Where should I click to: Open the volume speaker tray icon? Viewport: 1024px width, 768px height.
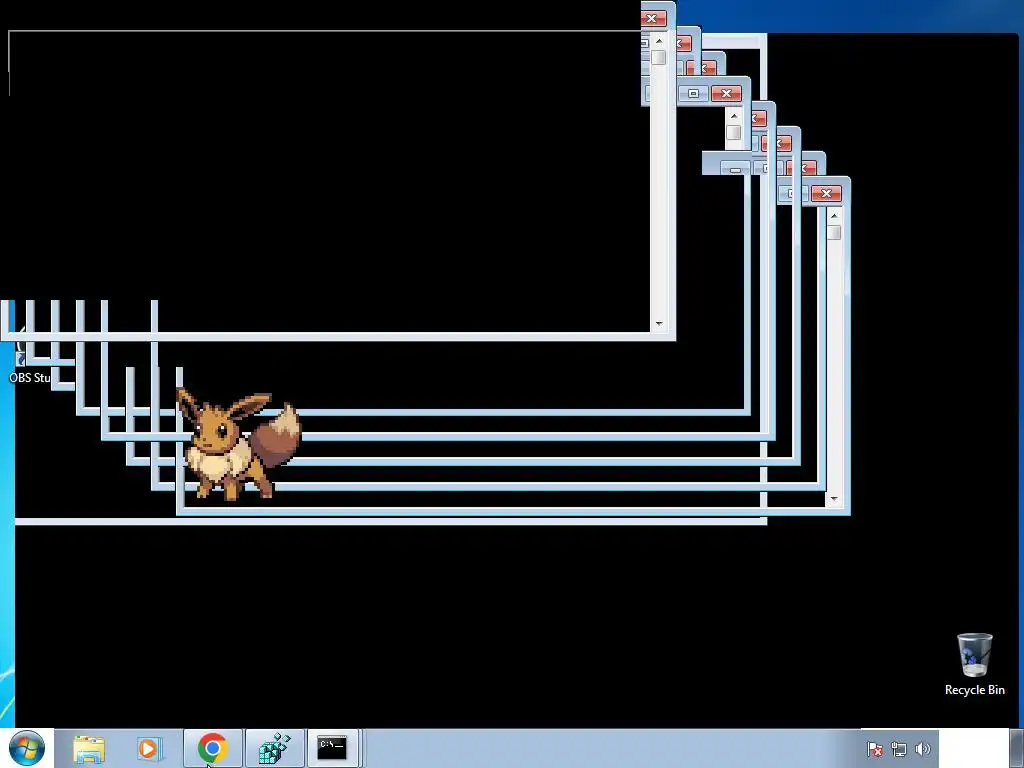coord(923,749)
